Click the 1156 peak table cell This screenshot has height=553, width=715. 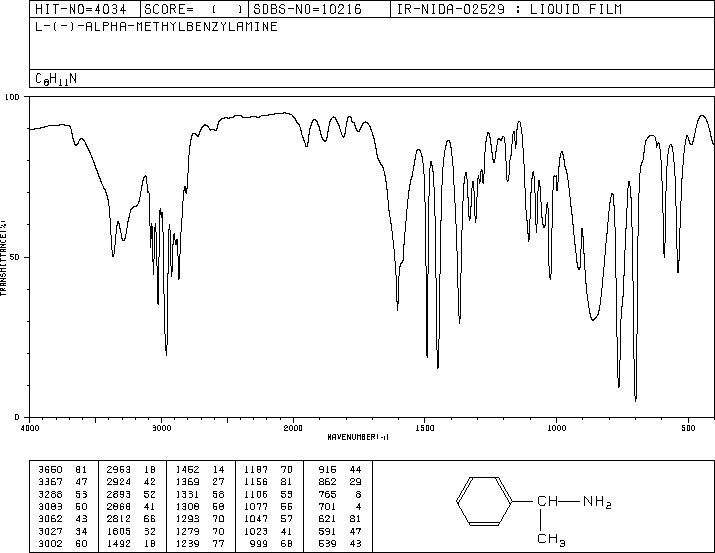(256, 482)
